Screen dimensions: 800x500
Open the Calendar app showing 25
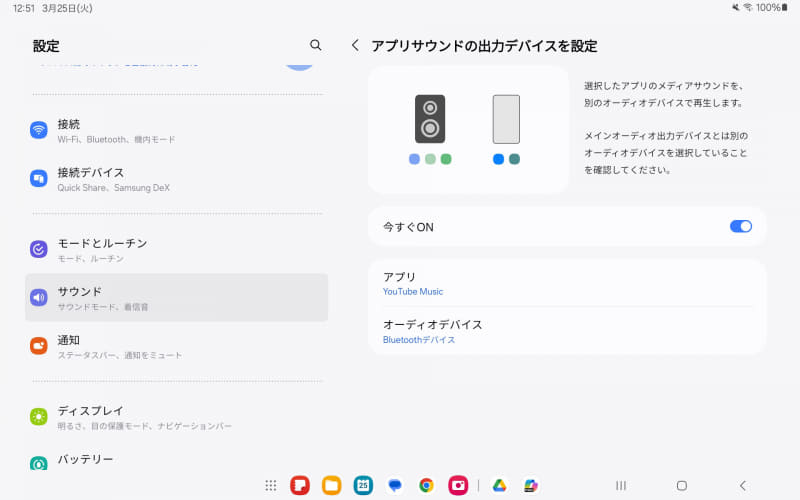pos(363,485)
